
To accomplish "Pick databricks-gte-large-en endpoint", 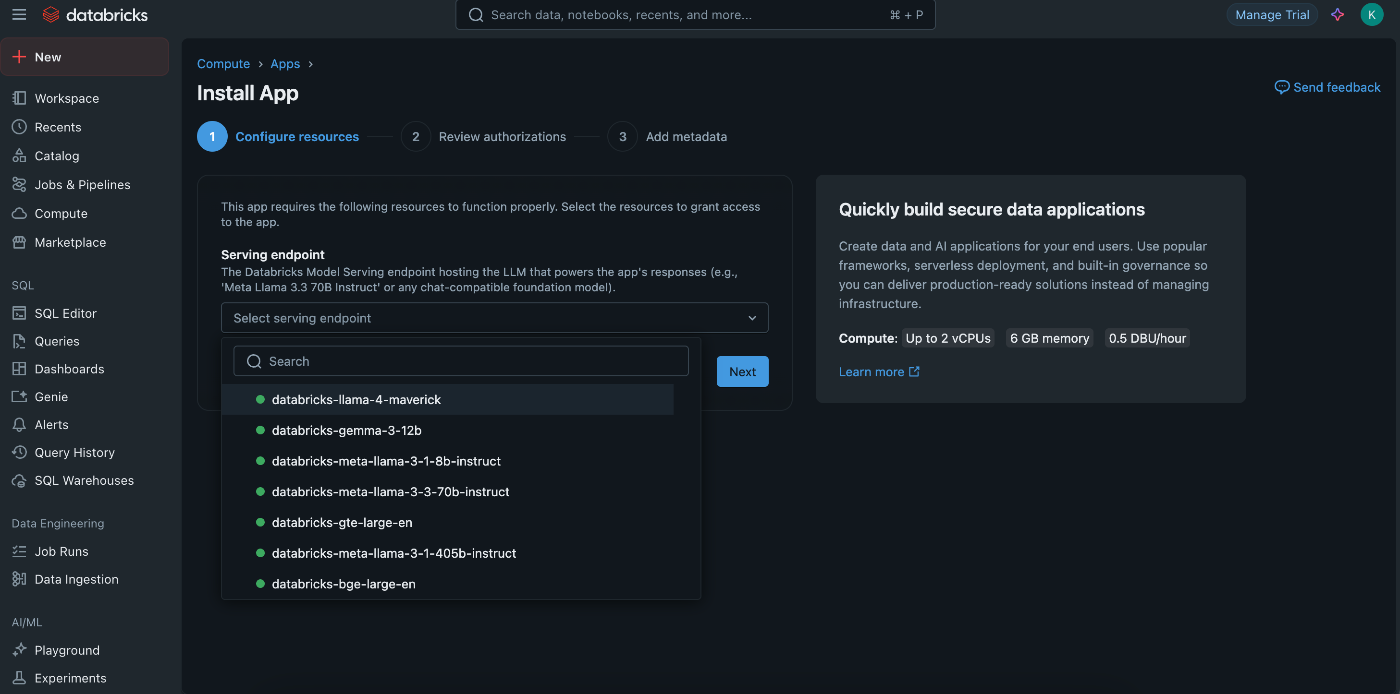I will click(448, 523).
